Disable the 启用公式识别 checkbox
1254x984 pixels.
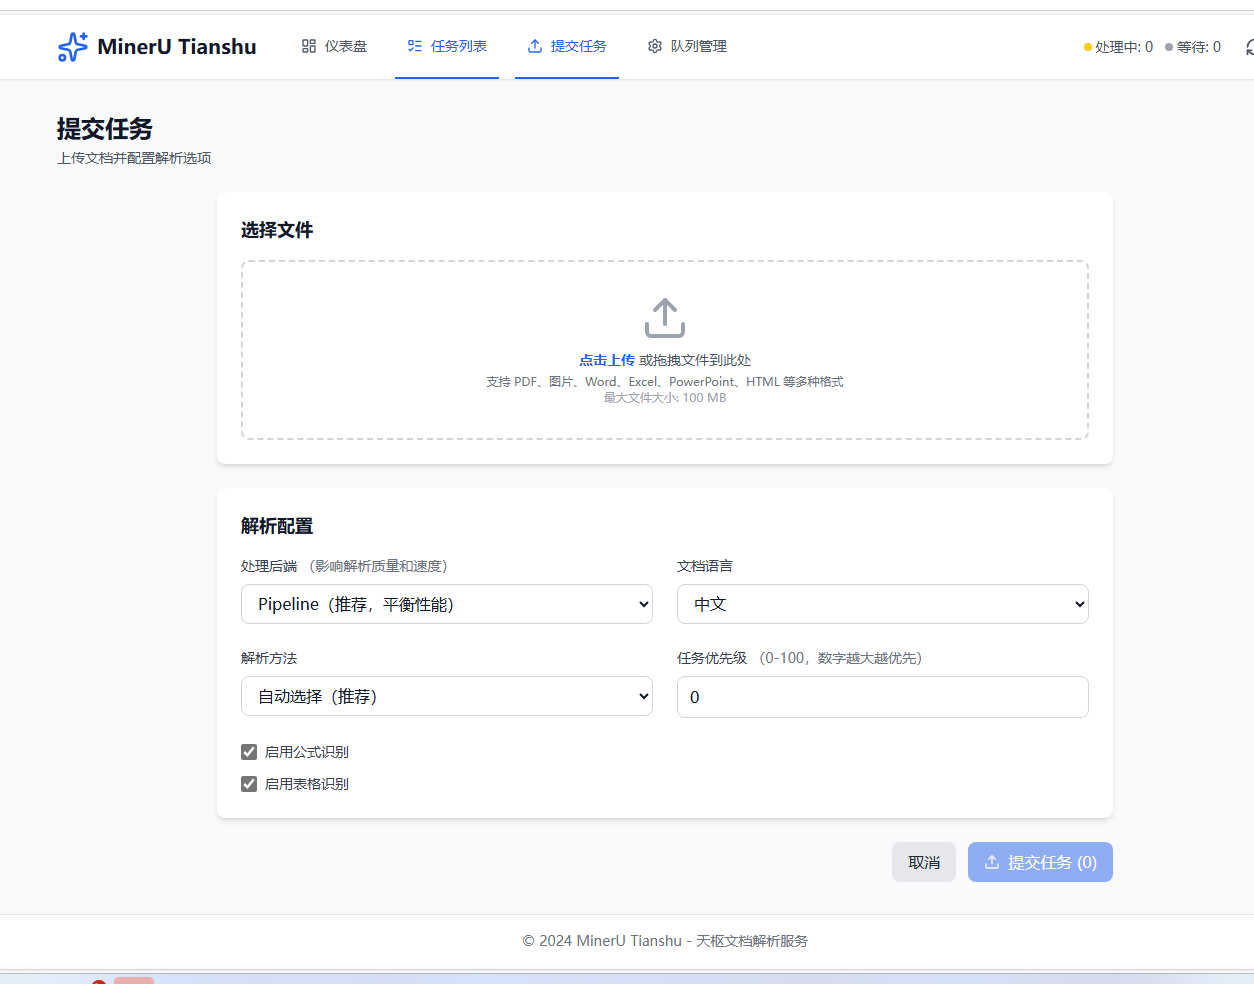click(x=248, y=752)
